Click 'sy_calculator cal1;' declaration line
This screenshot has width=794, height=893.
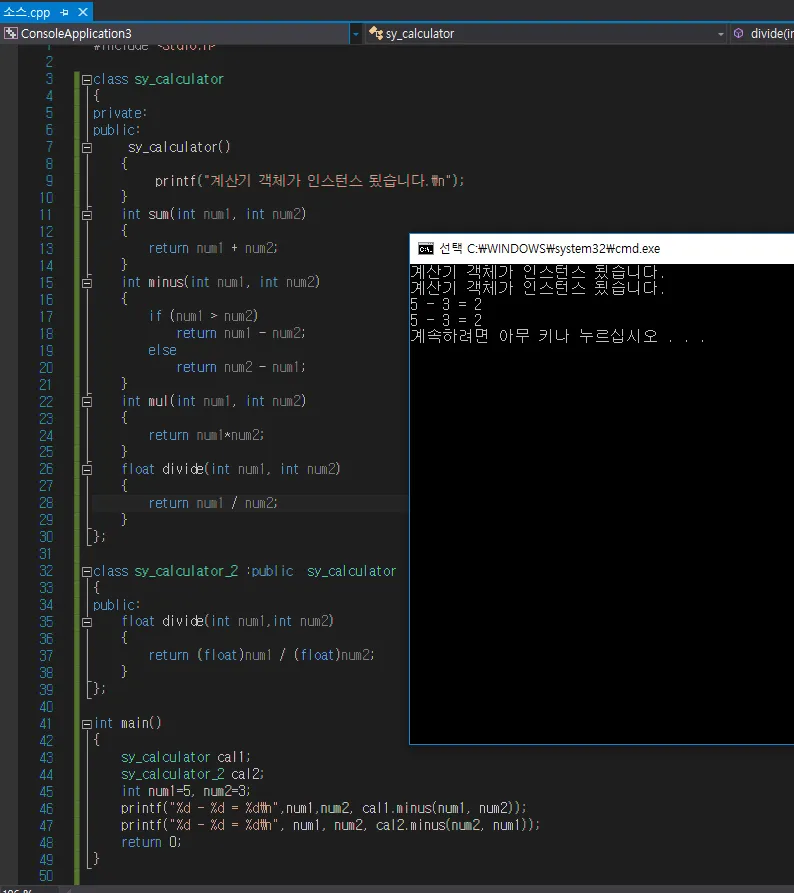[x=186, y=757]
